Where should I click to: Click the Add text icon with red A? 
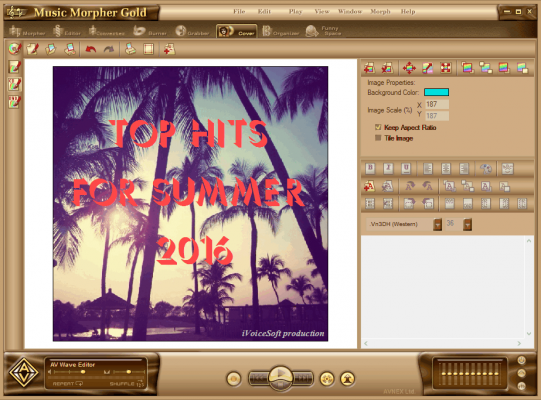(x=369, y=186)
